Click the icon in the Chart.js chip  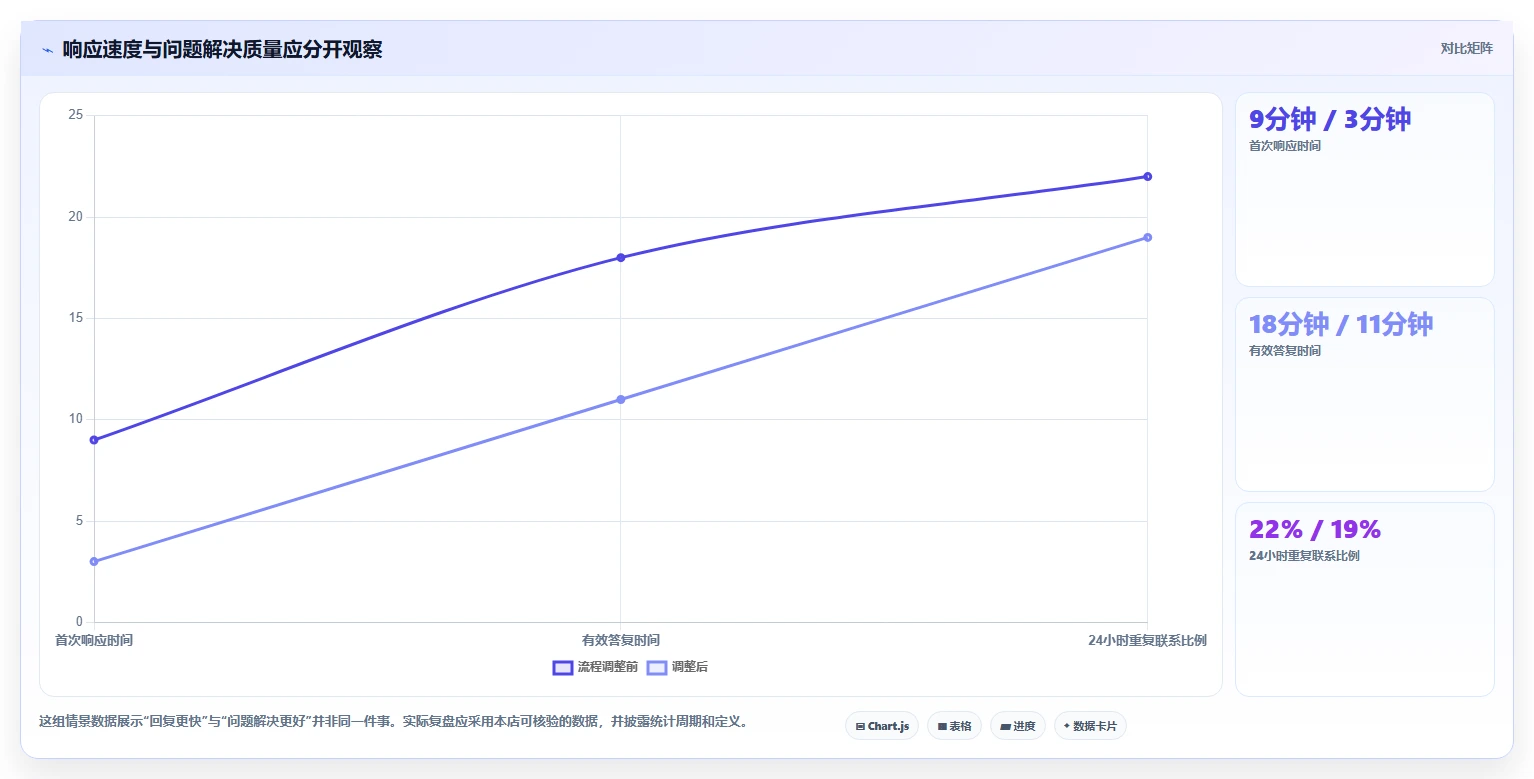[x=860, y=727]
